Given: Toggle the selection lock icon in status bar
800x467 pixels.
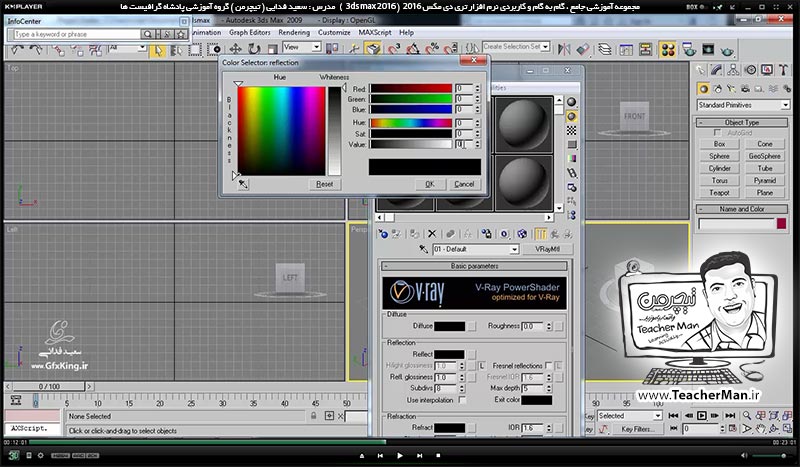Looking at the screenshot, I should tap(313, 416).
